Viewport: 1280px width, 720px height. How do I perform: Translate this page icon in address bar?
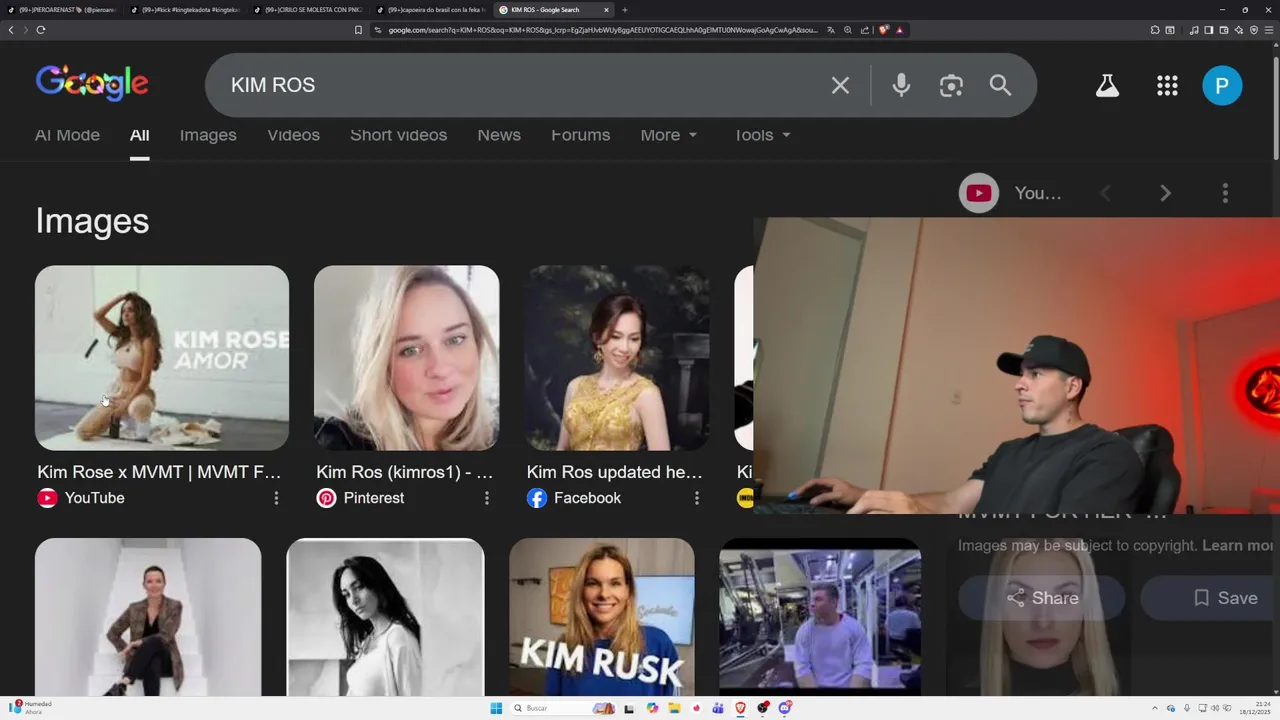point(831,30)
